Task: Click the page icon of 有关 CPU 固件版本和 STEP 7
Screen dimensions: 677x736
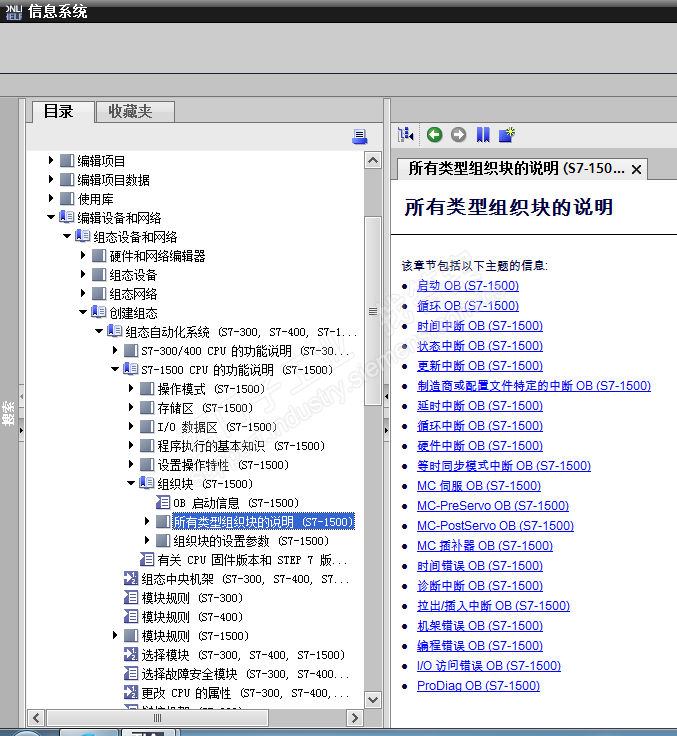Action: [x=147, y=560]
